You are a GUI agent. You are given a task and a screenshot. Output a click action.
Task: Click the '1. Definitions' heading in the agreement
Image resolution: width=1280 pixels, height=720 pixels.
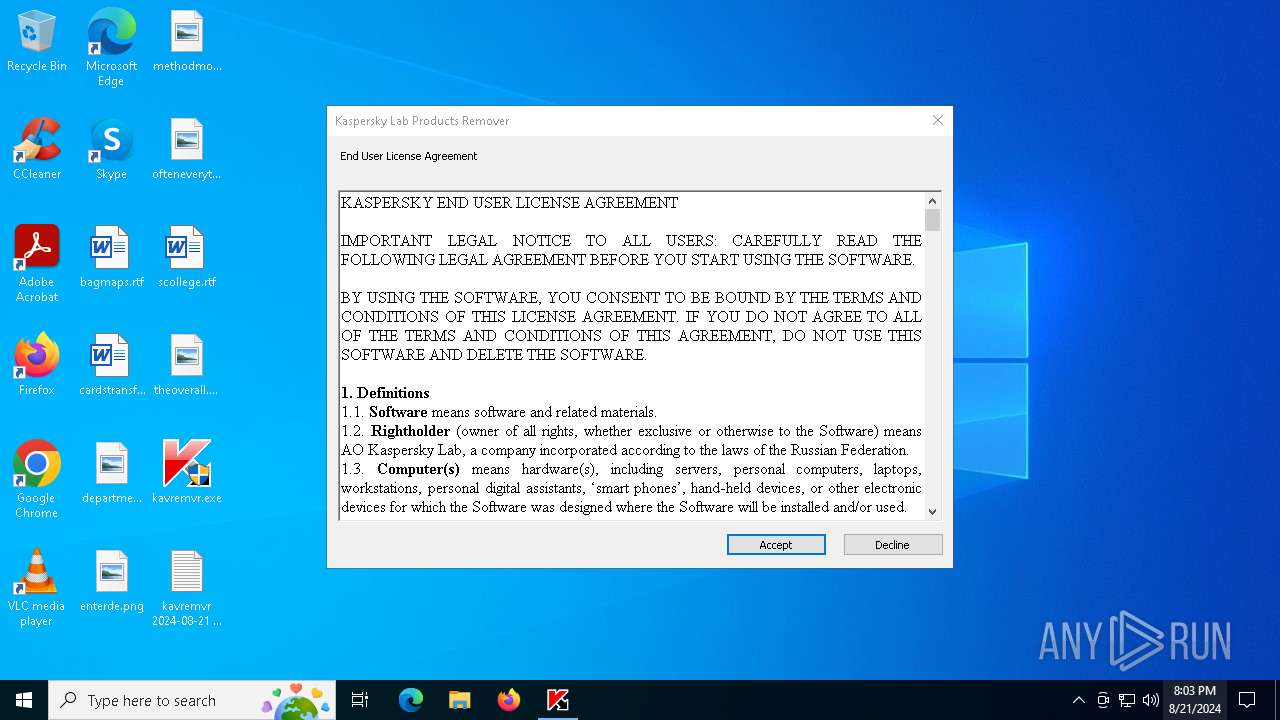click(385, 393)
